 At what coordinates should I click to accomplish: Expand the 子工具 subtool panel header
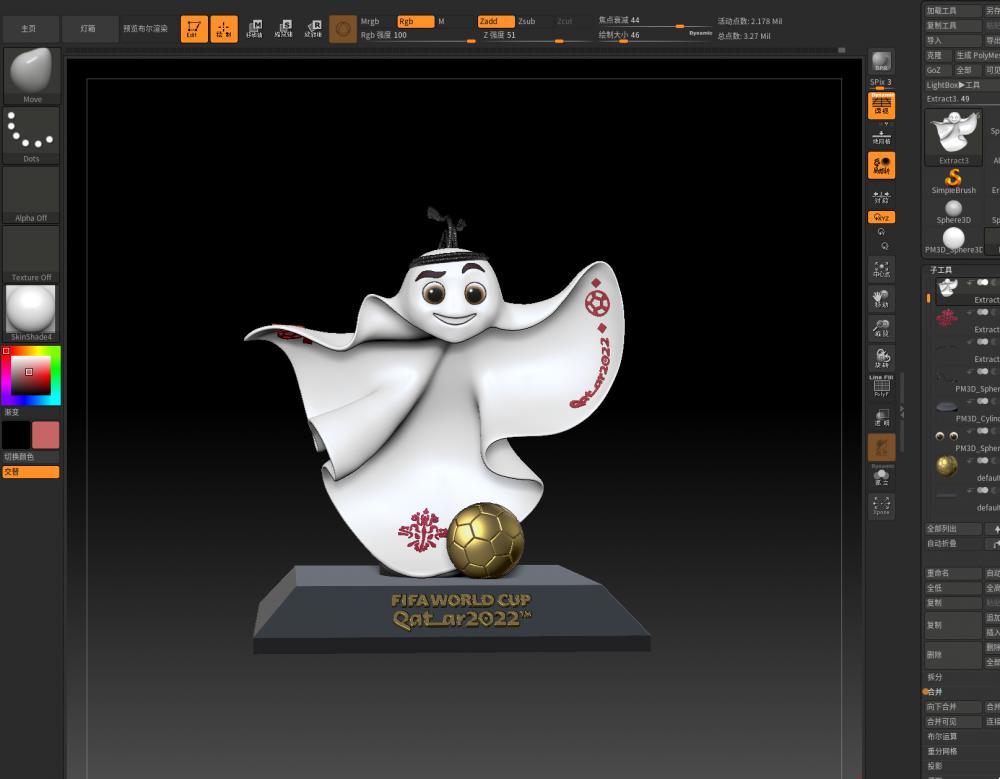tap(942, 270)
